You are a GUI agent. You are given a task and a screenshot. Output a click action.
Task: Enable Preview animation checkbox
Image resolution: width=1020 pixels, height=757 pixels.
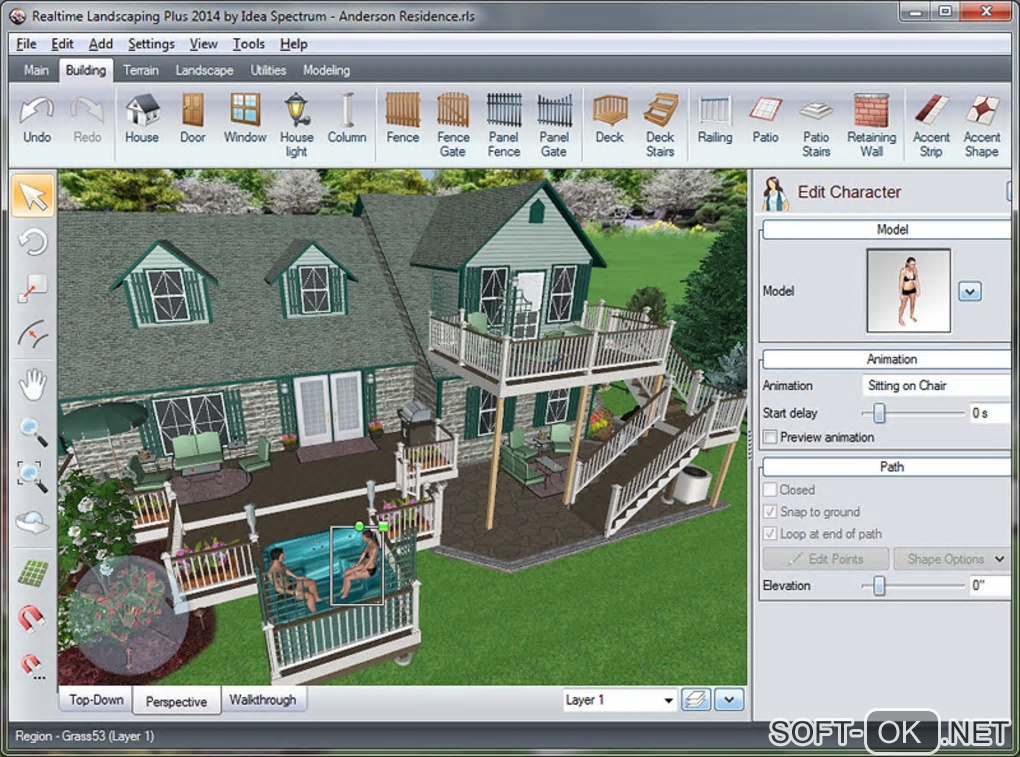(770, 437)
